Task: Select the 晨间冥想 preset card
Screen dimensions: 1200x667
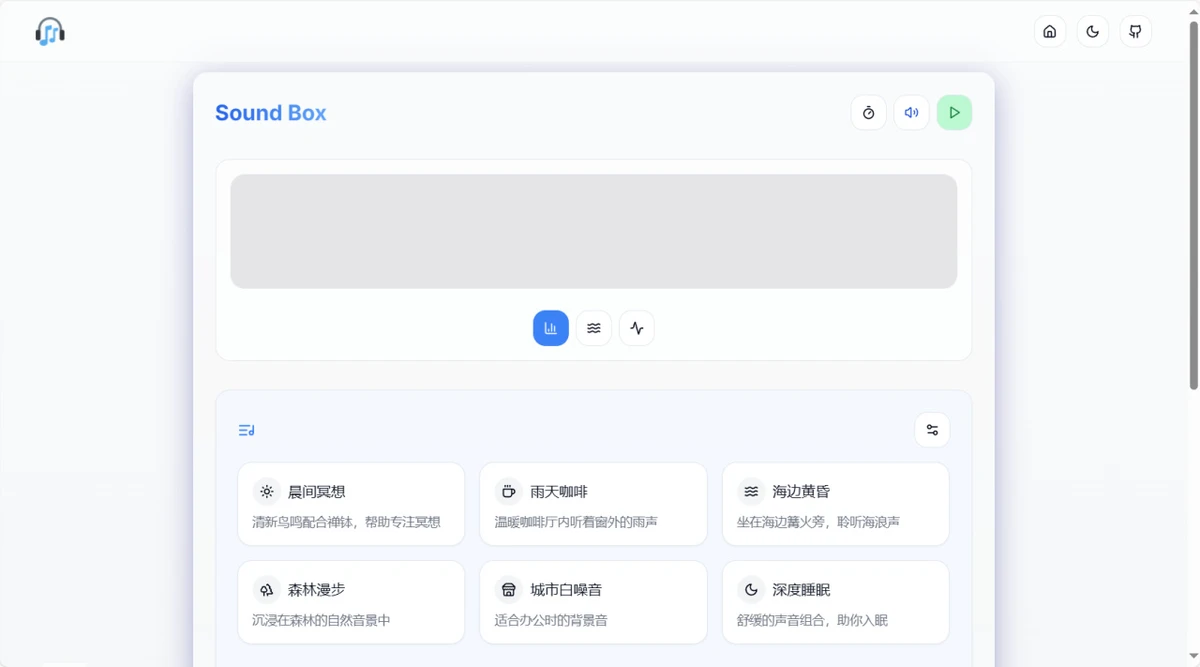Action: pyautogui.click(x=351, y=504)
